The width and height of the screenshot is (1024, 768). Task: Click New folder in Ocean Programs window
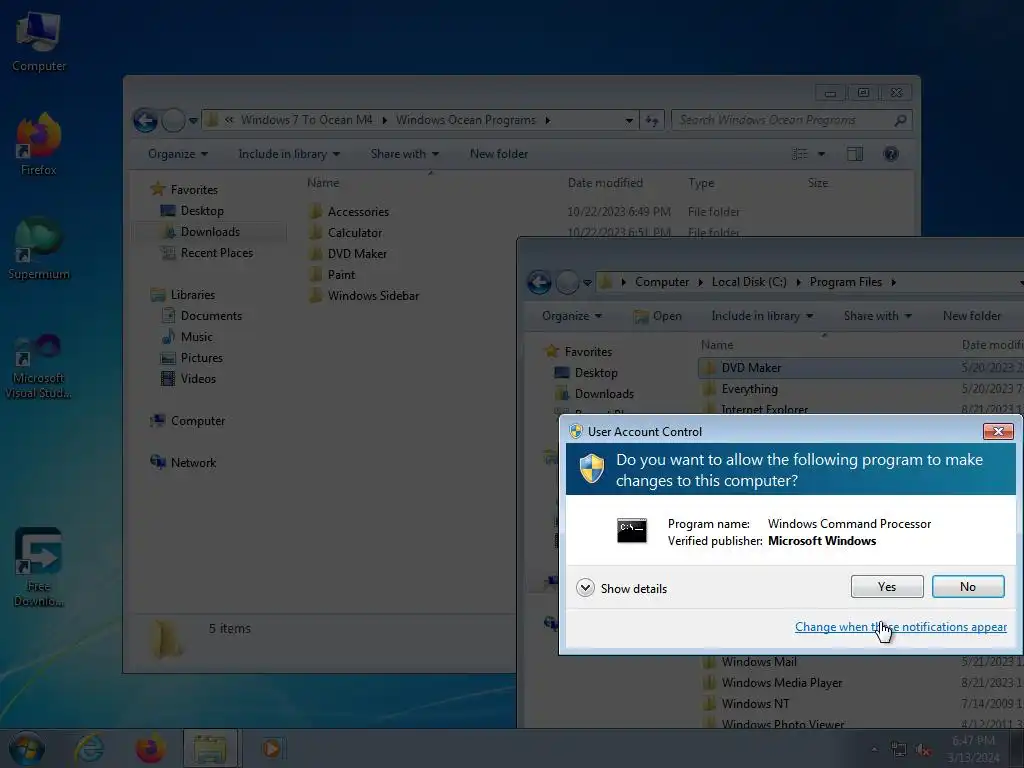[499, 154]
